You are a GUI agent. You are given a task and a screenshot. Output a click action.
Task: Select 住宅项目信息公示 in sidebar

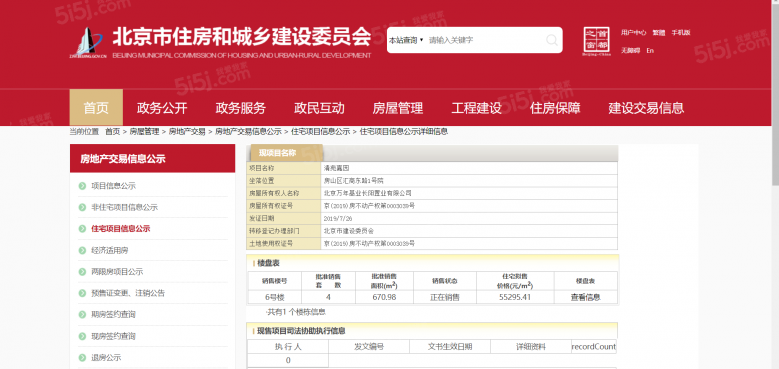[x=121, y=228]
